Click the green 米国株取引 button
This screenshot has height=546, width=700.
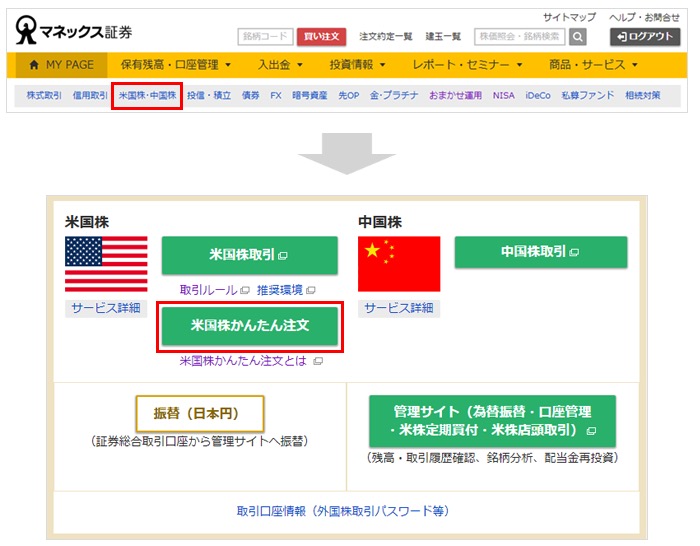(250, 255)
